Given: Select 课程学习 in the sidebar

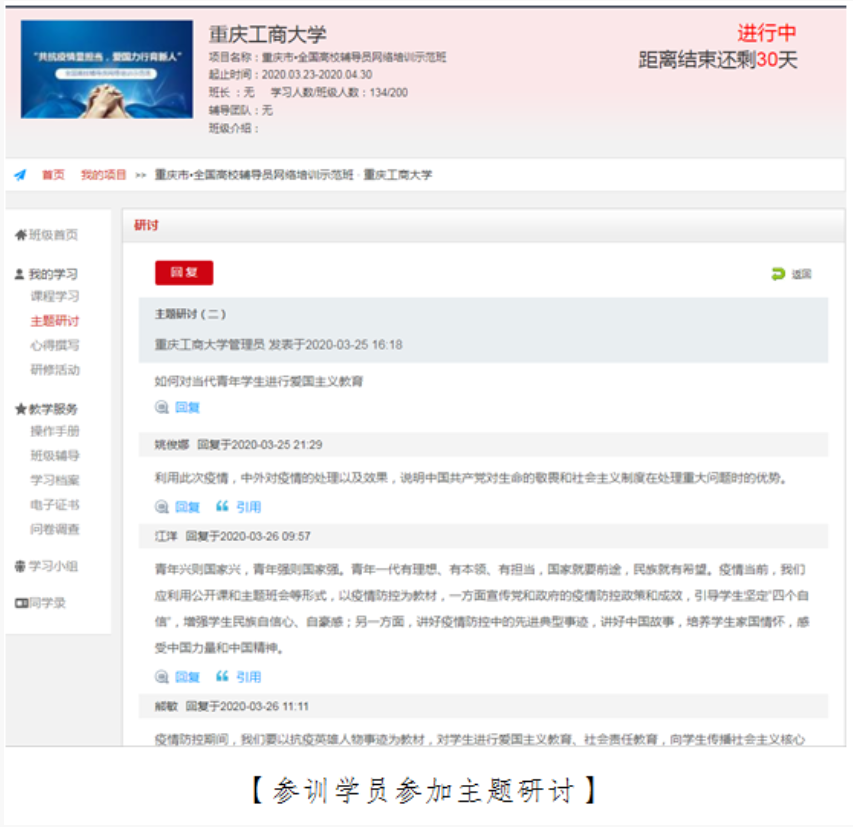Looking at the screenshot, I should (x=55, y=297).
